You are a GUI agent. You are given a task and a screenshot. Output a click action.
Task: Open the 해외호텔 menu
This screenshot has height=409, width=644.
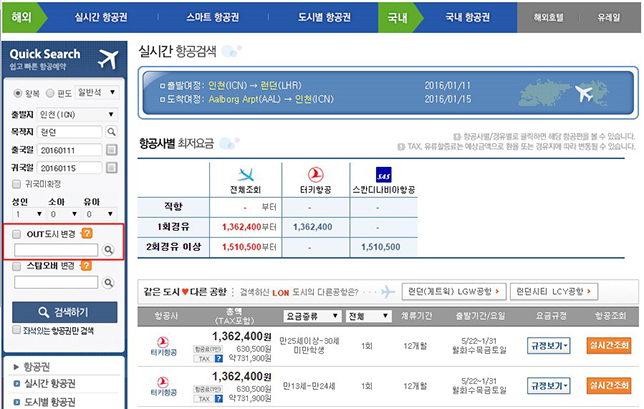coord(549,17)
